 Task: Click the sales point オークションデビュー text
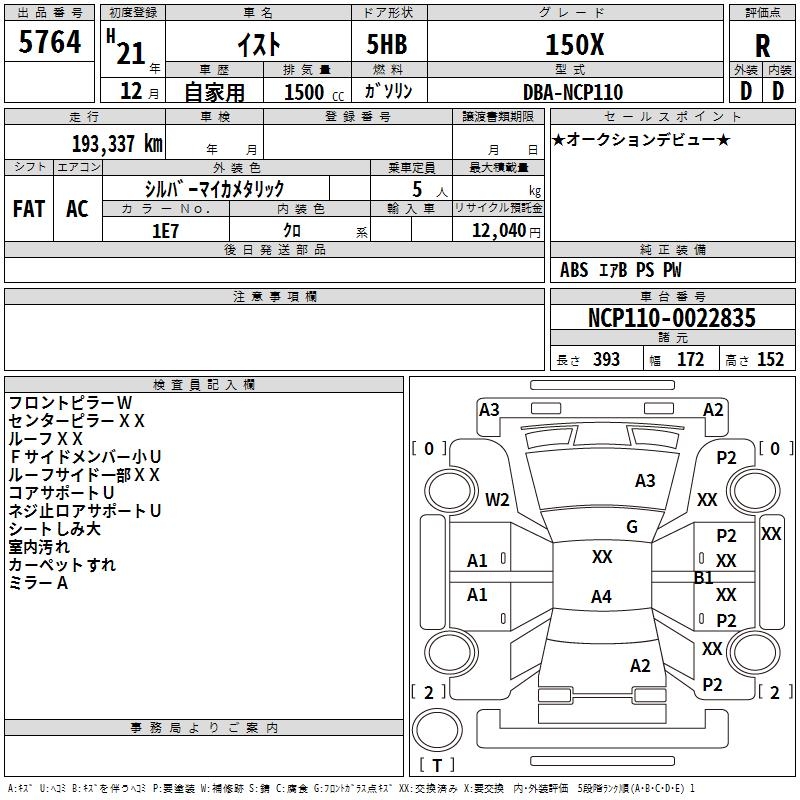(x=641, y=139)
